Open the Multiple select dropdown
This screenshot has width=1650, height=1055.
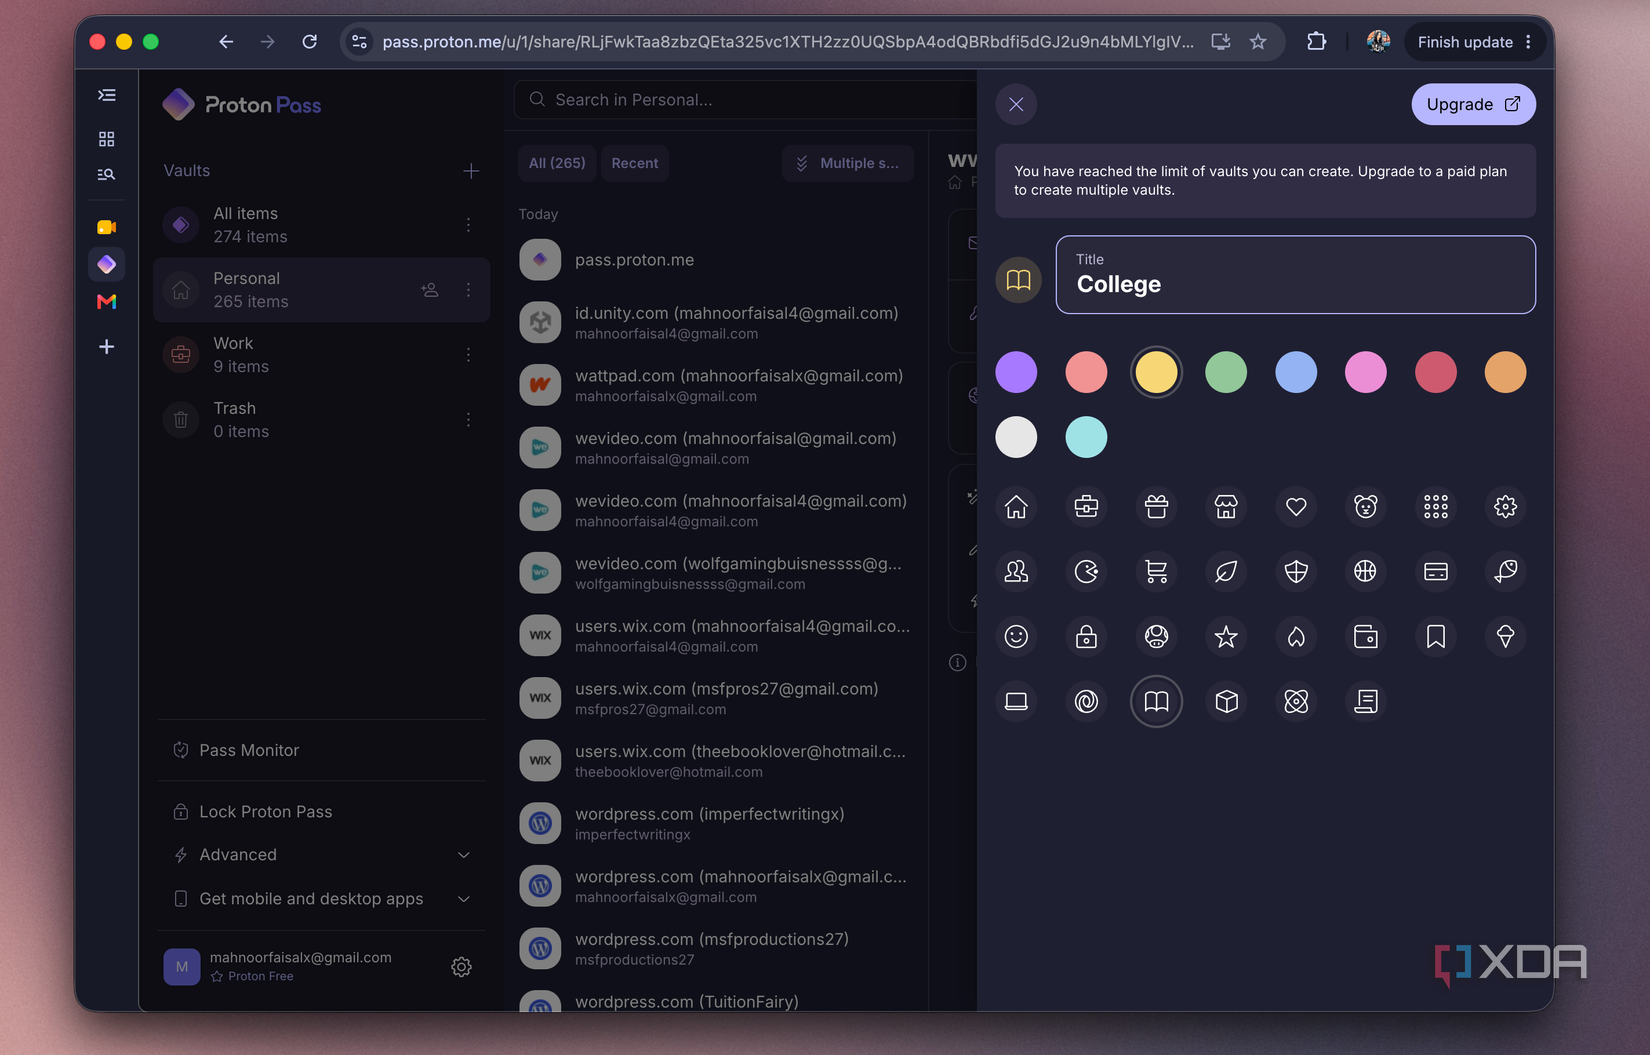(848, 163)
